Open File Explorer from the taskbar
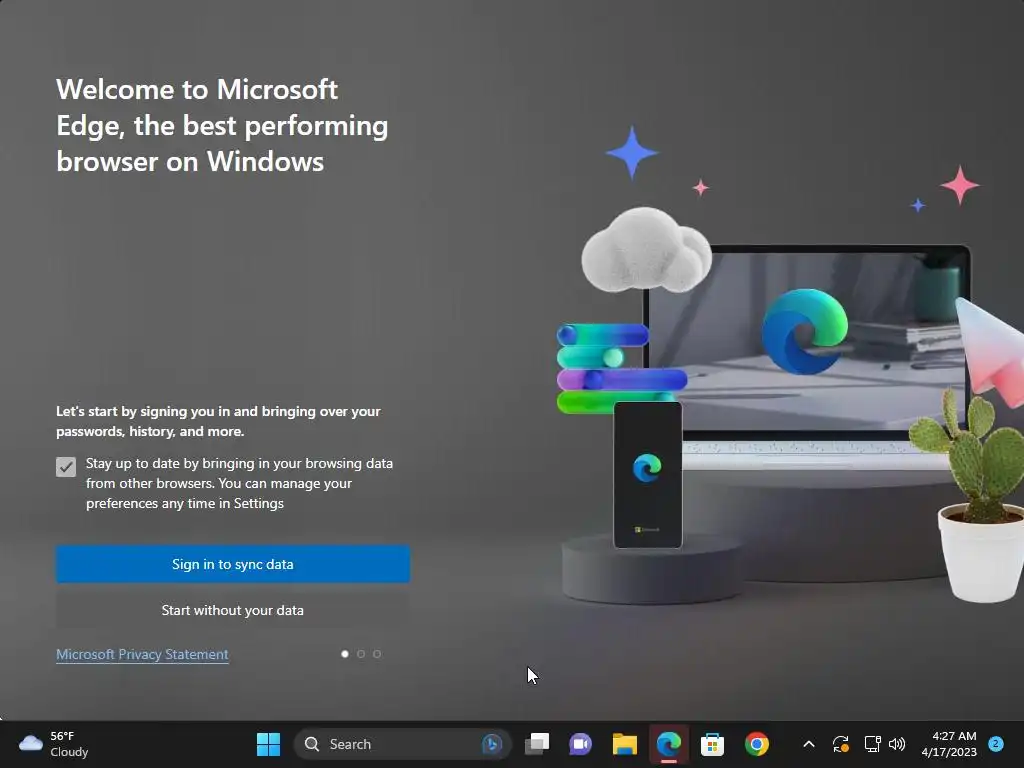The height and width of the screenshot is (768, 1024). point(624,744)
